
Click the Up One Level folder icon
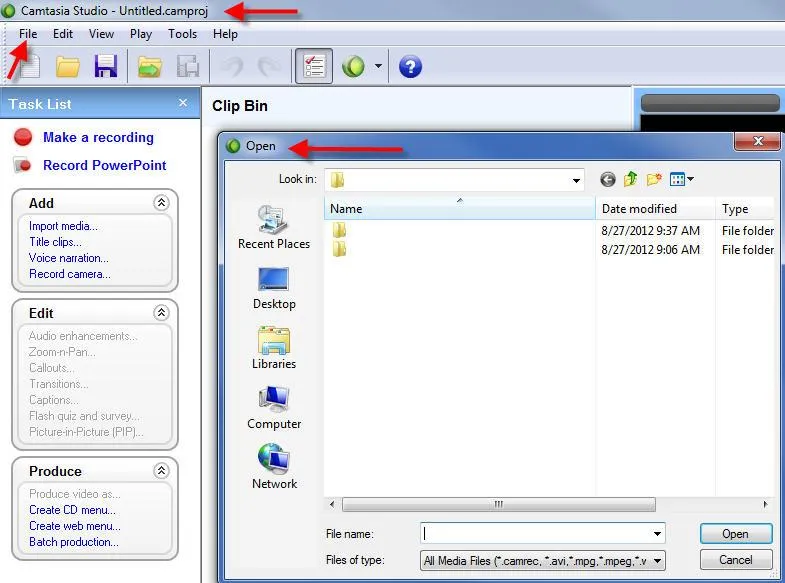point(630,179)
